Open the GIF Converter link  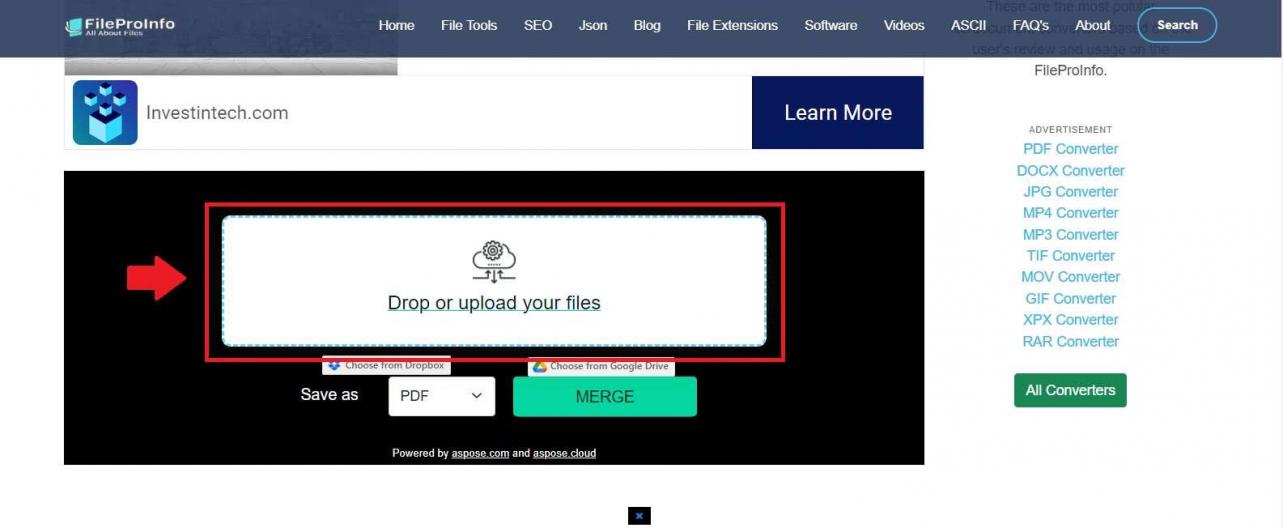pyautogui.click(x=1071, y=299)
